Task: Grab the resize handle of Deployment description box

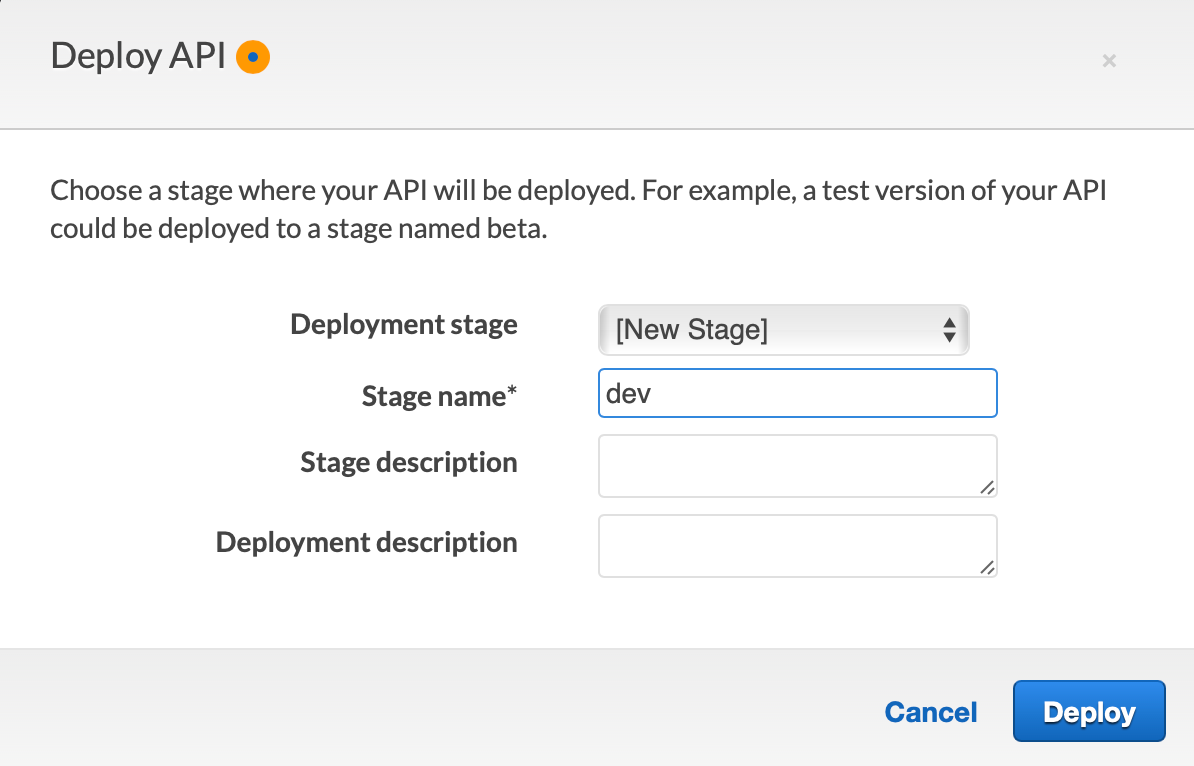Action: [x=987, y=567]
